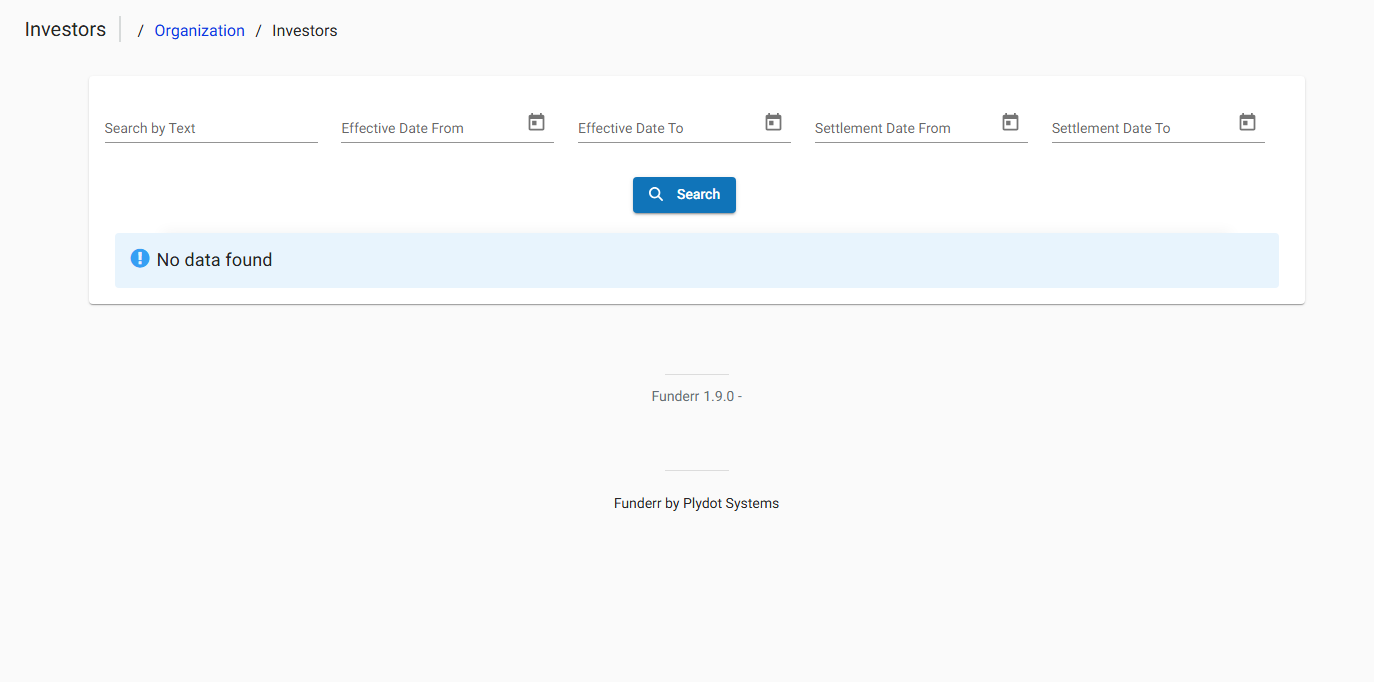
Task: Click the Settlement Date To text field
Action: pyautogui.click(x=1140, y=128)
